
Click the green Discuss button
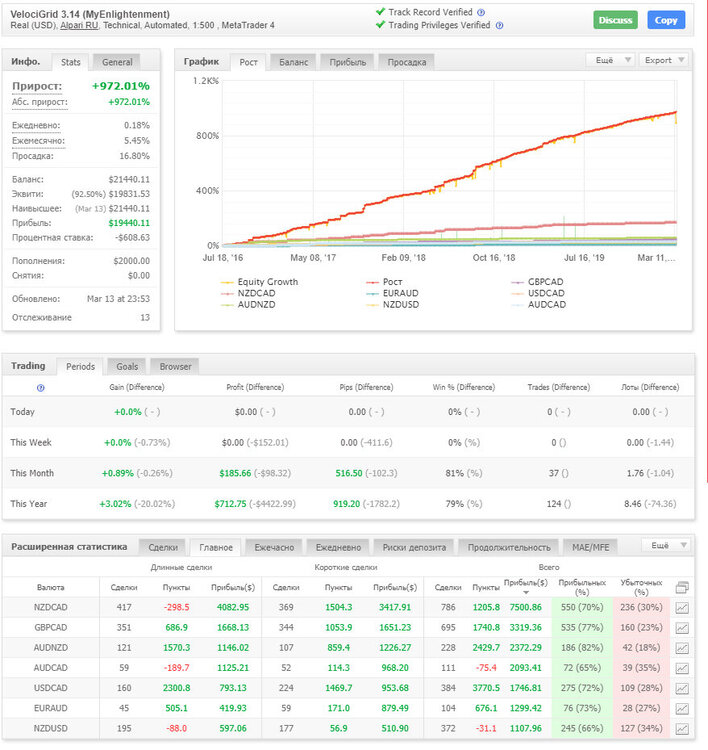coord(615,20)
